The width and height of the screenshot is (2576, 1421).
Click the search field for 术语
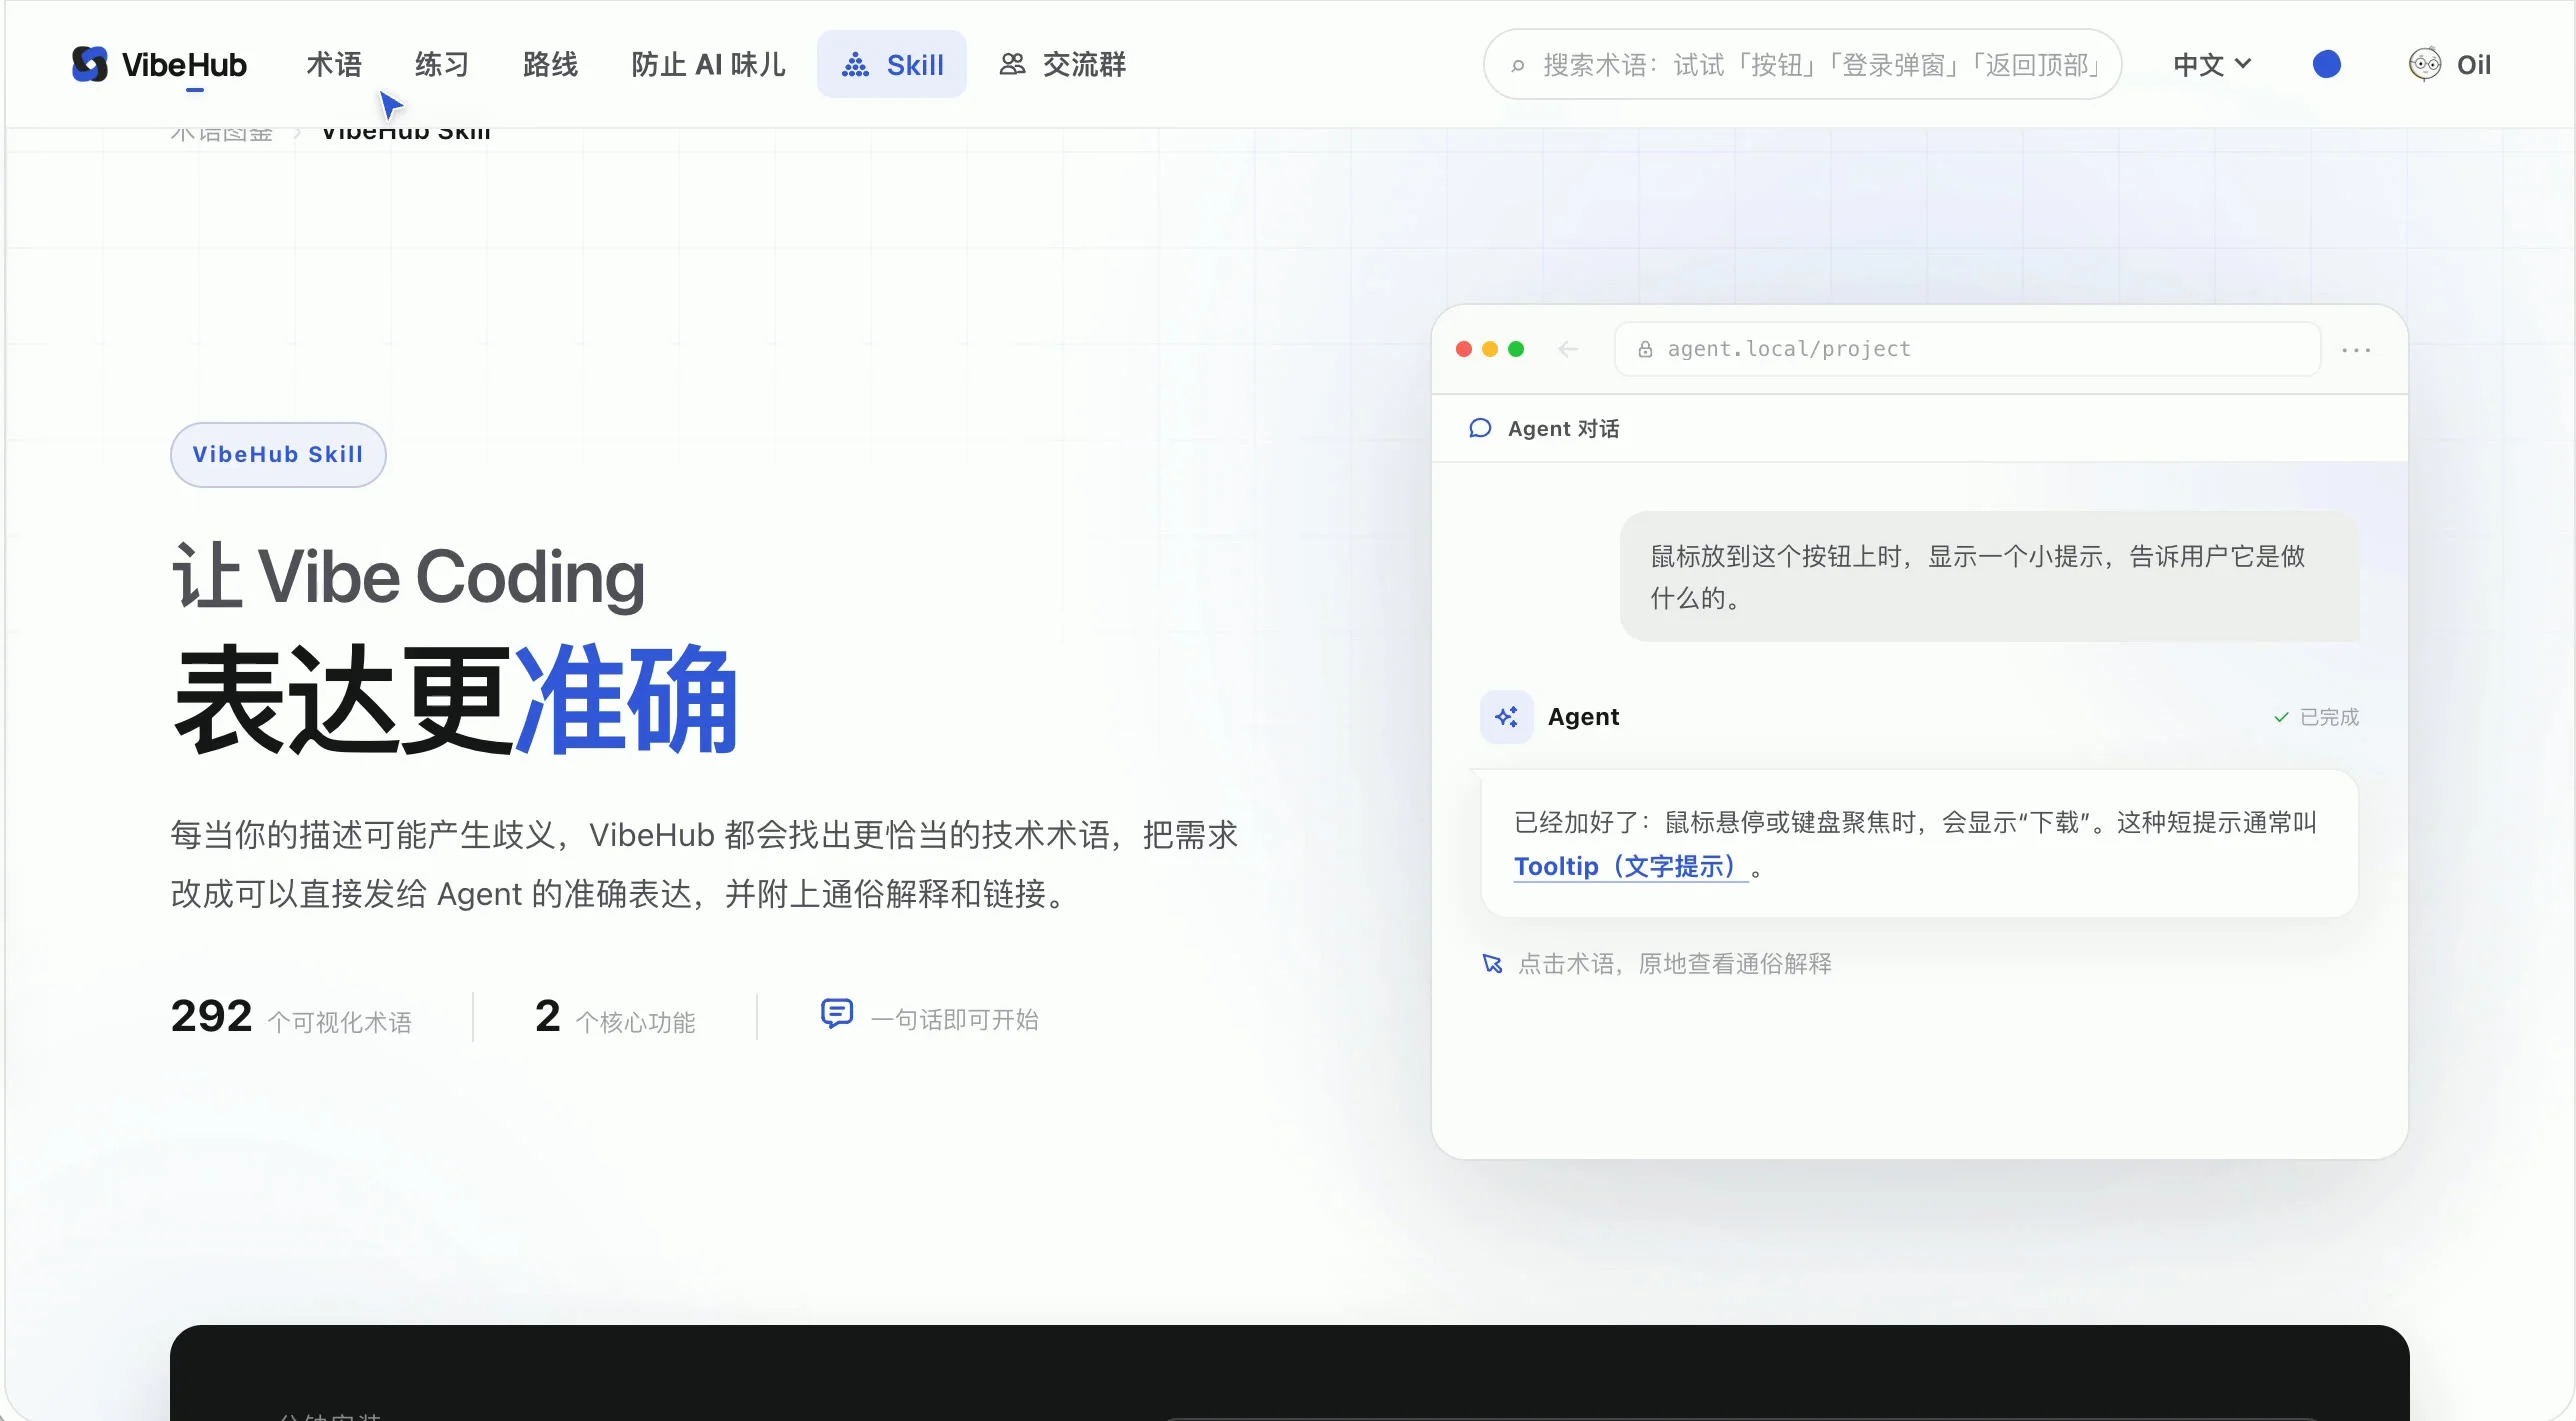1802,64
